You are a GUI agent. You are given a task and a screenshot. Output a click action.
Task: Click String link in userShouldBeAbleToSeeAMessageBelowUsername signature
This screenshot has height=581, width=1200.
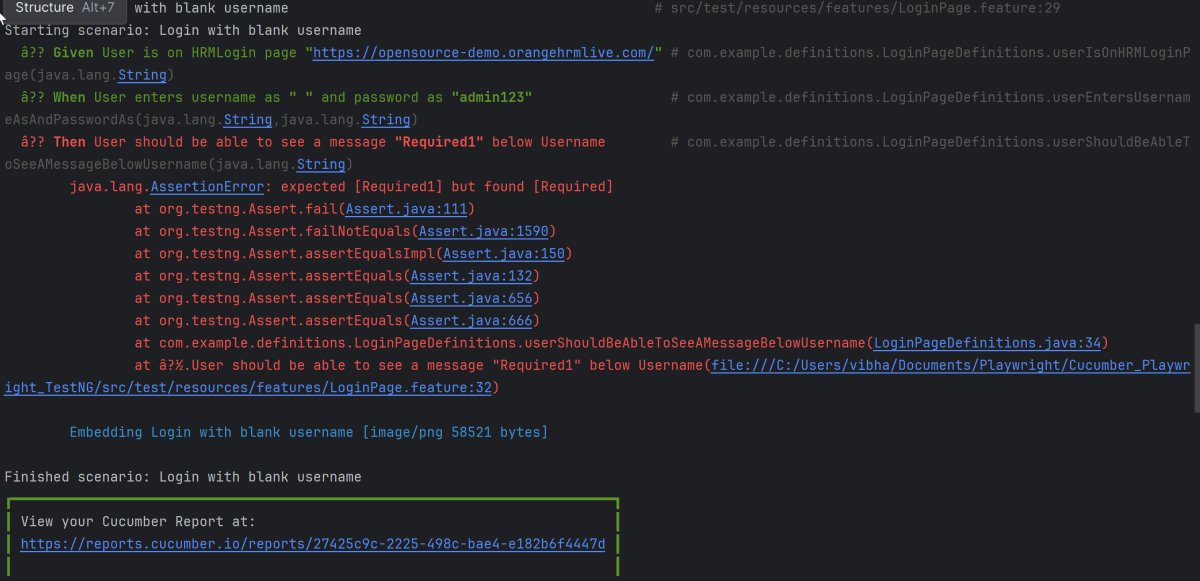tap(321, 164)
